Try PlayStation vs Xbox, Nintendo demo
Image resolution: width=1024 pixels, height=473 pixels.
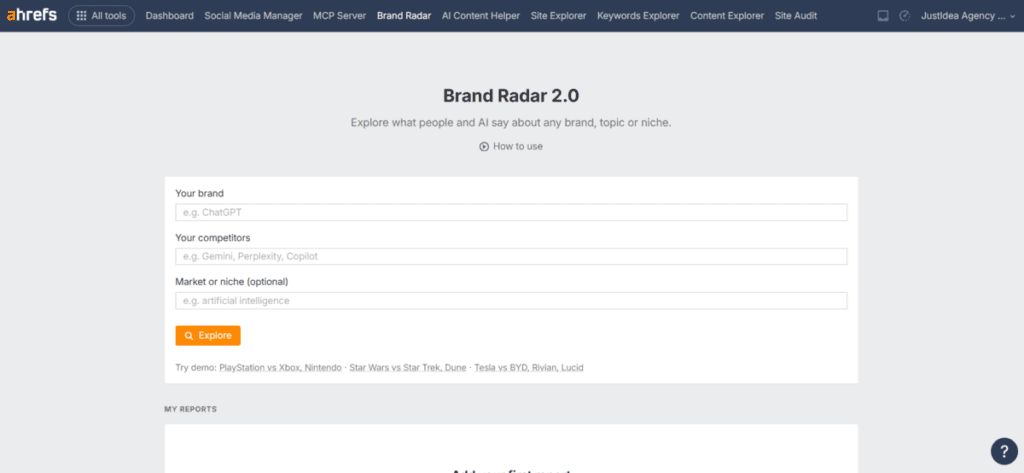click(x=281, y=368)
